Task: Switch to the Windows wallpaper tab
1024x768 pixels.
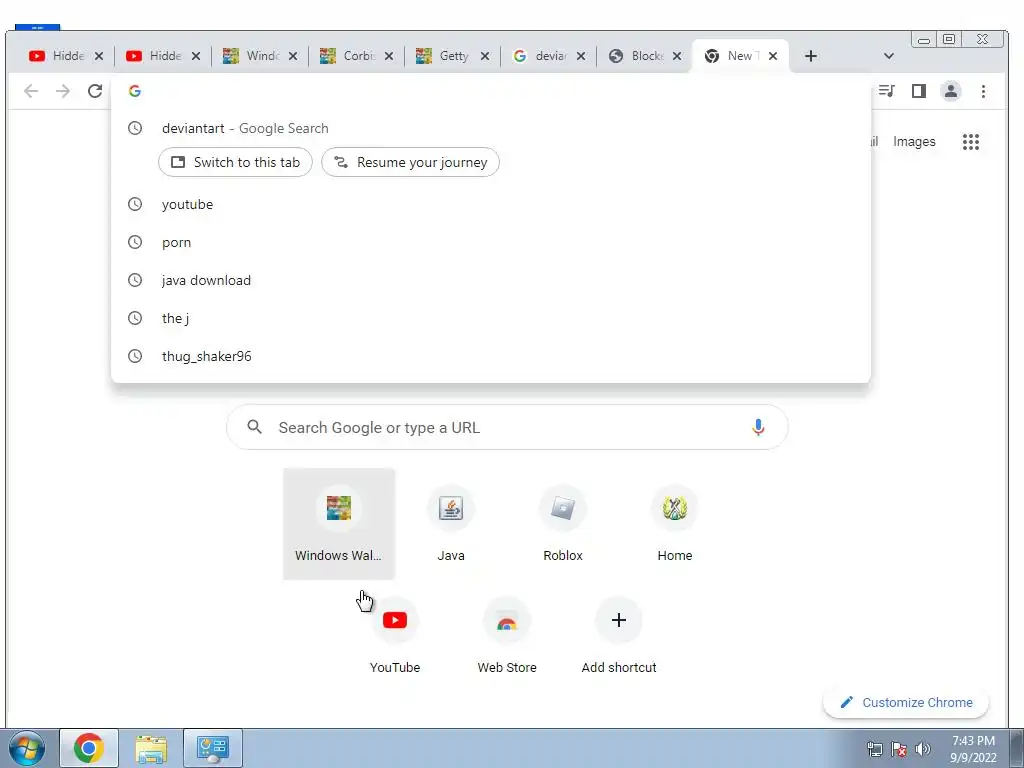Action: (x=259, y=56)
